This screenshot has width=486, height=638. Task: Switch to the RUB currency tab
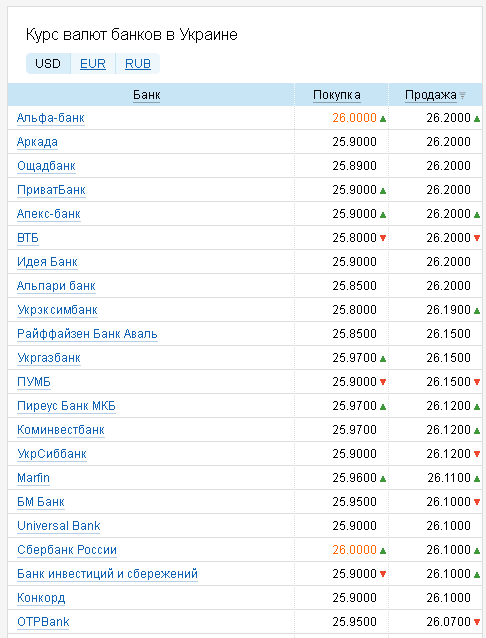tap(138, 63)
